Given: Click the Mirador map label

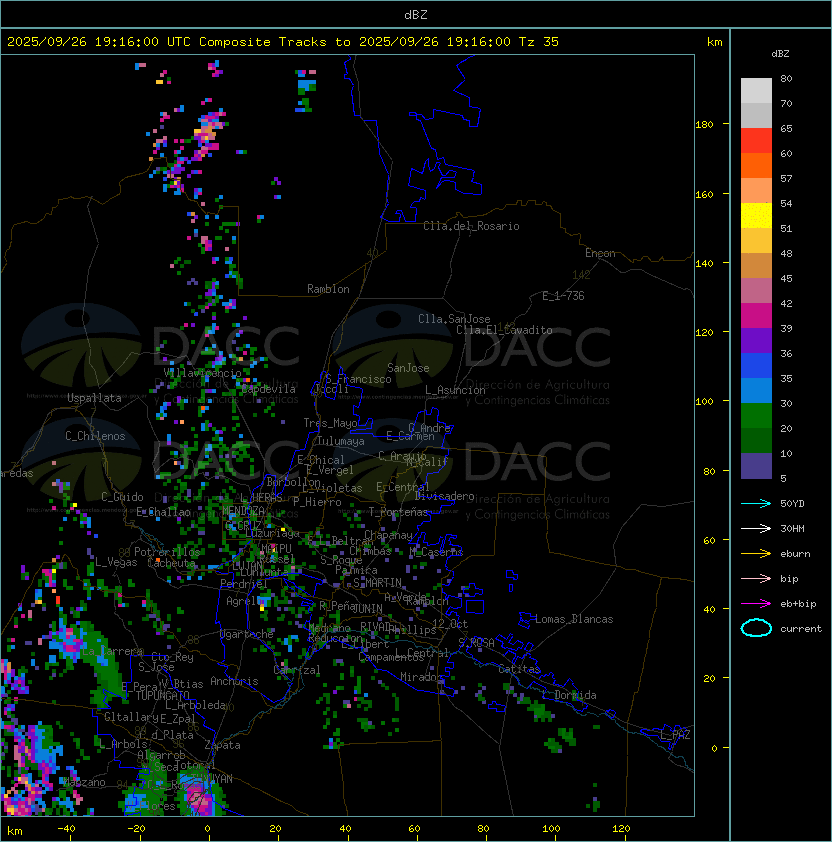Looking at the screenshot, I should tap(422, 677).
